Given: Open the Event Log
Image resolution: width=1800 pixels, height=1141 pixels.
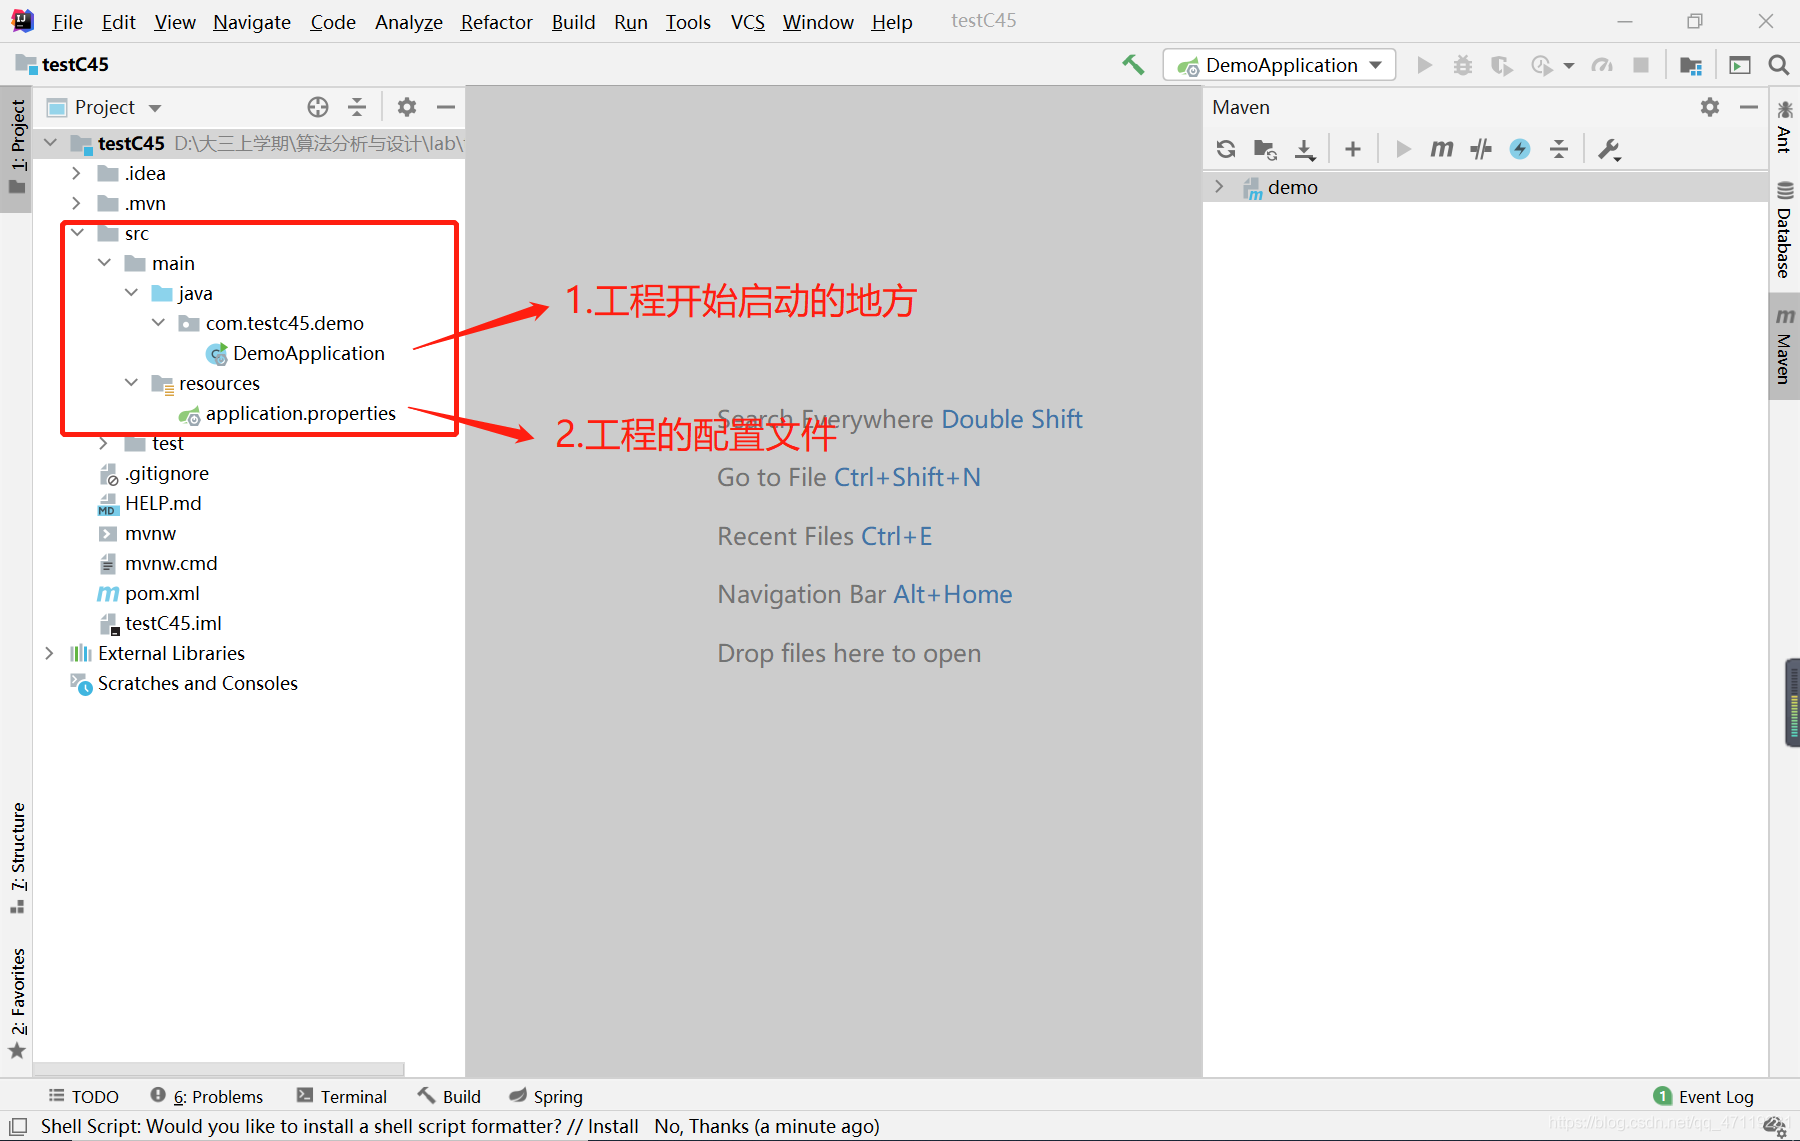Looking at the screenshot, I should [x=1704, y=1096].
